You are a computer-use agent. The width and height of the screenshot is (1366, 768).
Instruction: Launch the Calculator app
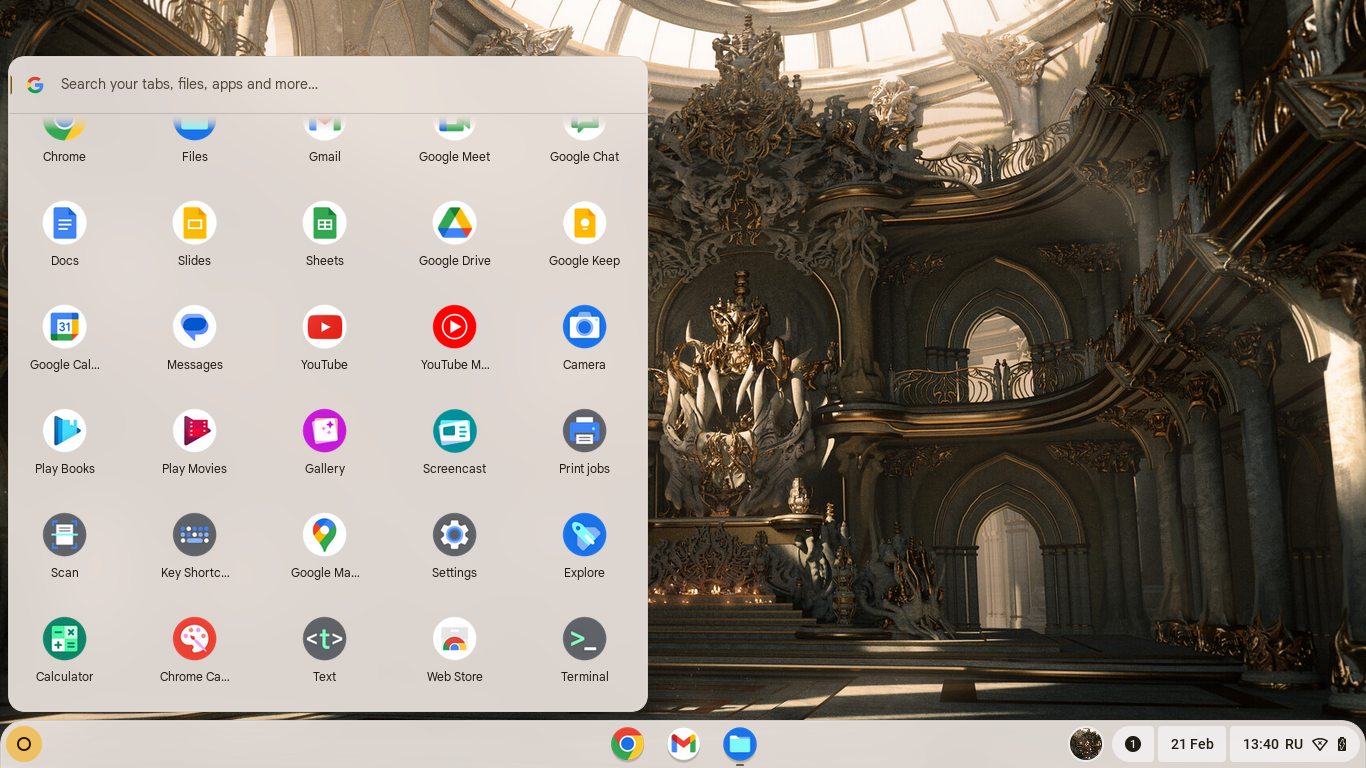point(65,639)
